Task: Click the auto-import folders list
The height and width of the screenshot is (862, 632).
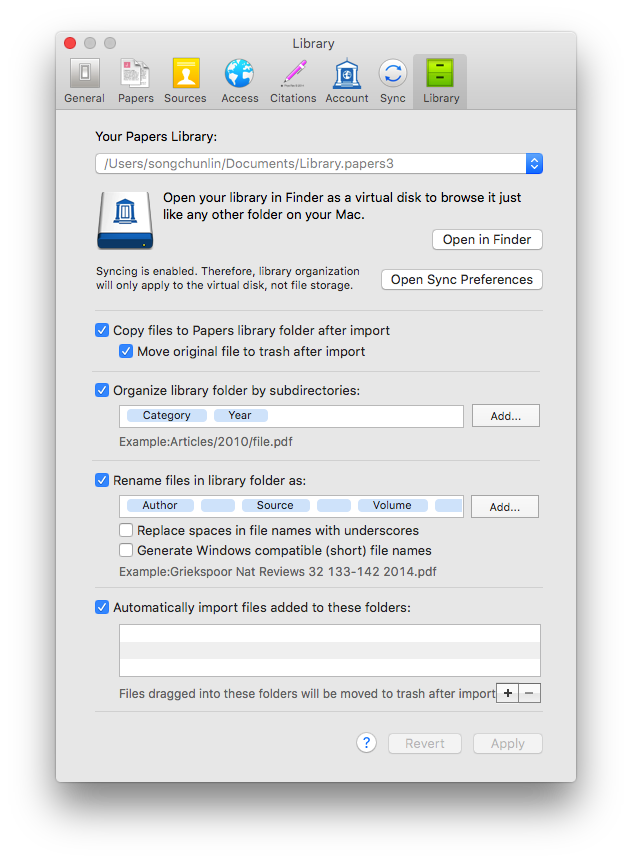Action: click(x=330, y=650)
